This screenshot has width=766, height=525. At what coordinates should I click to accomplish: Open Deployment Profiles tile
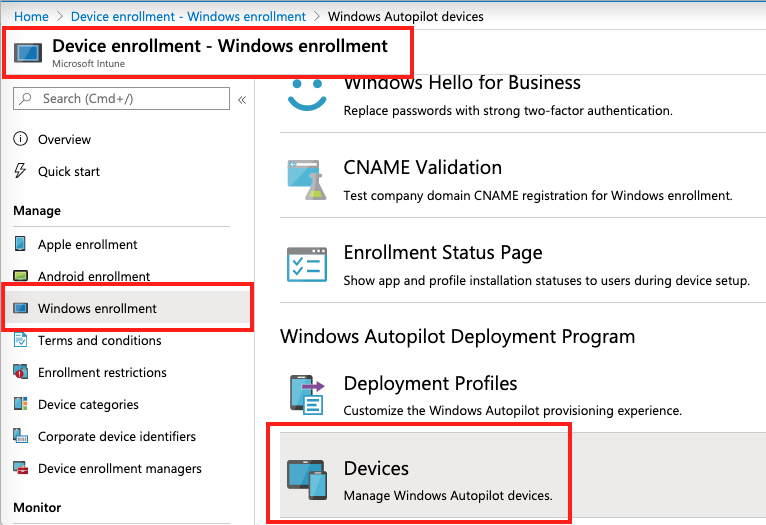pyautogui.click(x=523, y=395)
